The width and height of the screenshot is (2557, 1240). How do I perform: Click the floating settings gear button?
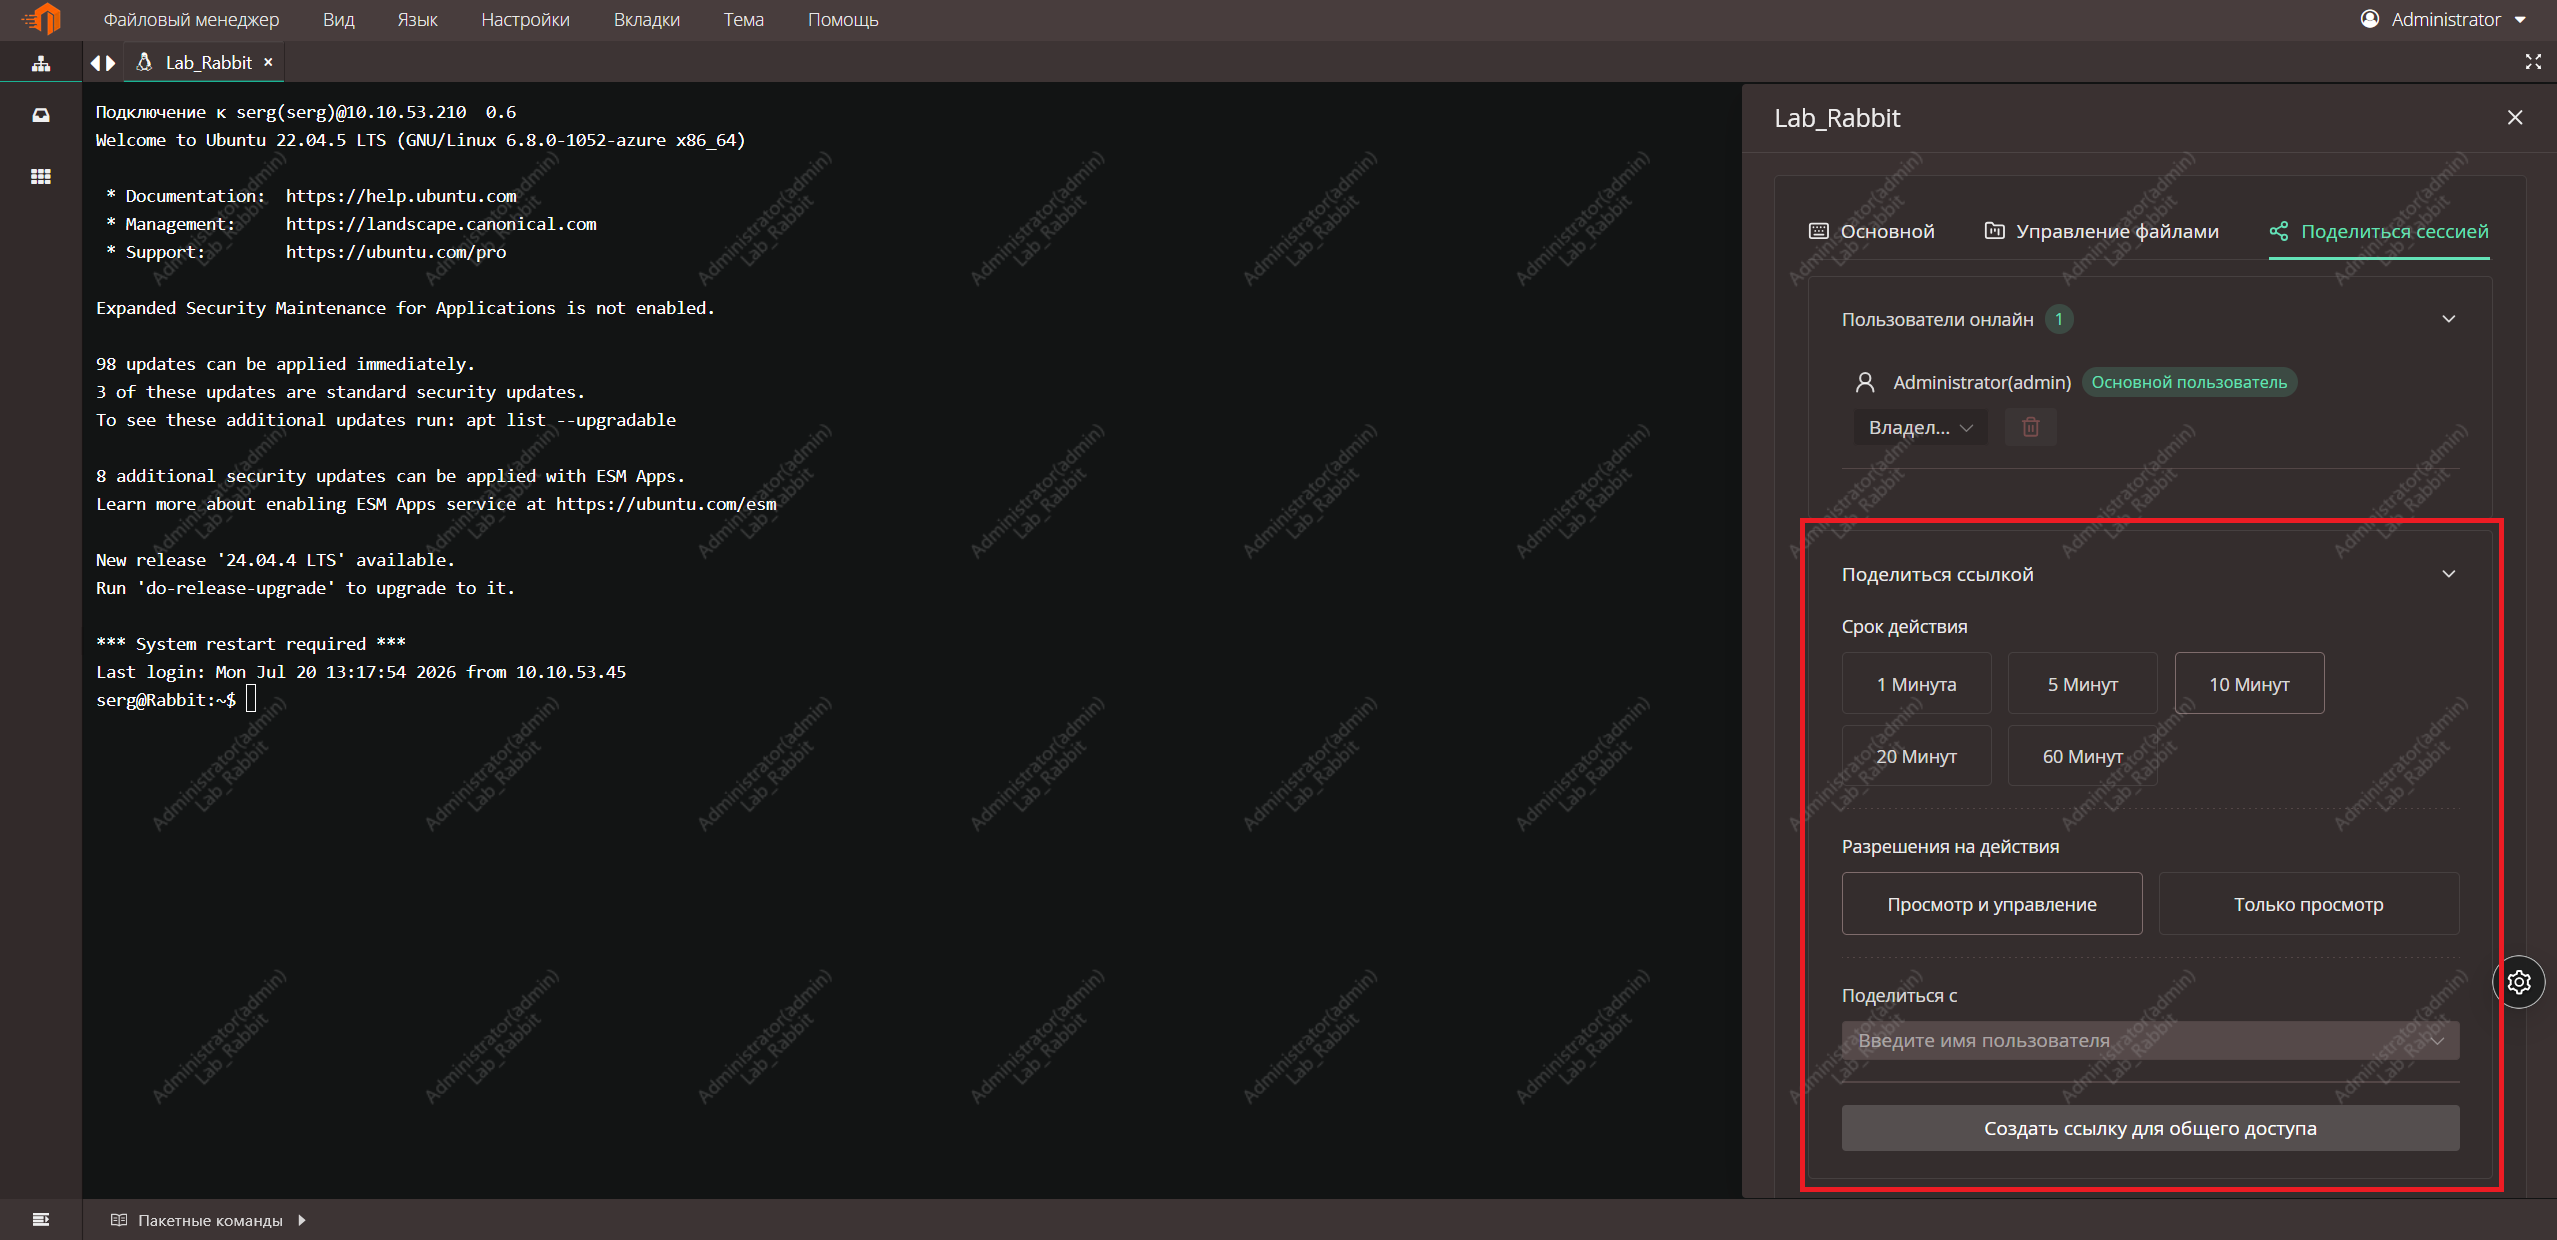[2519, 982]
